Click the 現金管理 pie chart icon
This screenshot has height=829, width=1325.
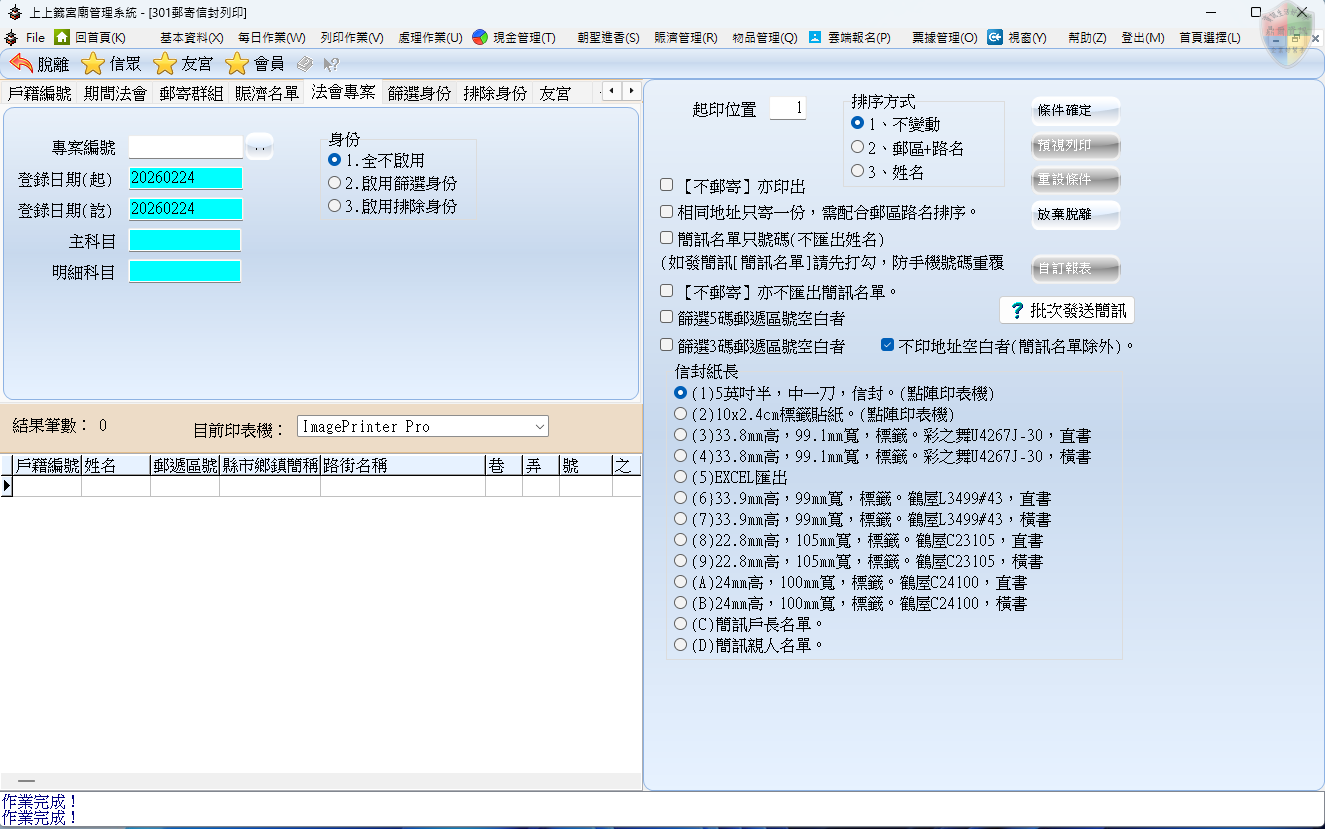tap(480, 37)
